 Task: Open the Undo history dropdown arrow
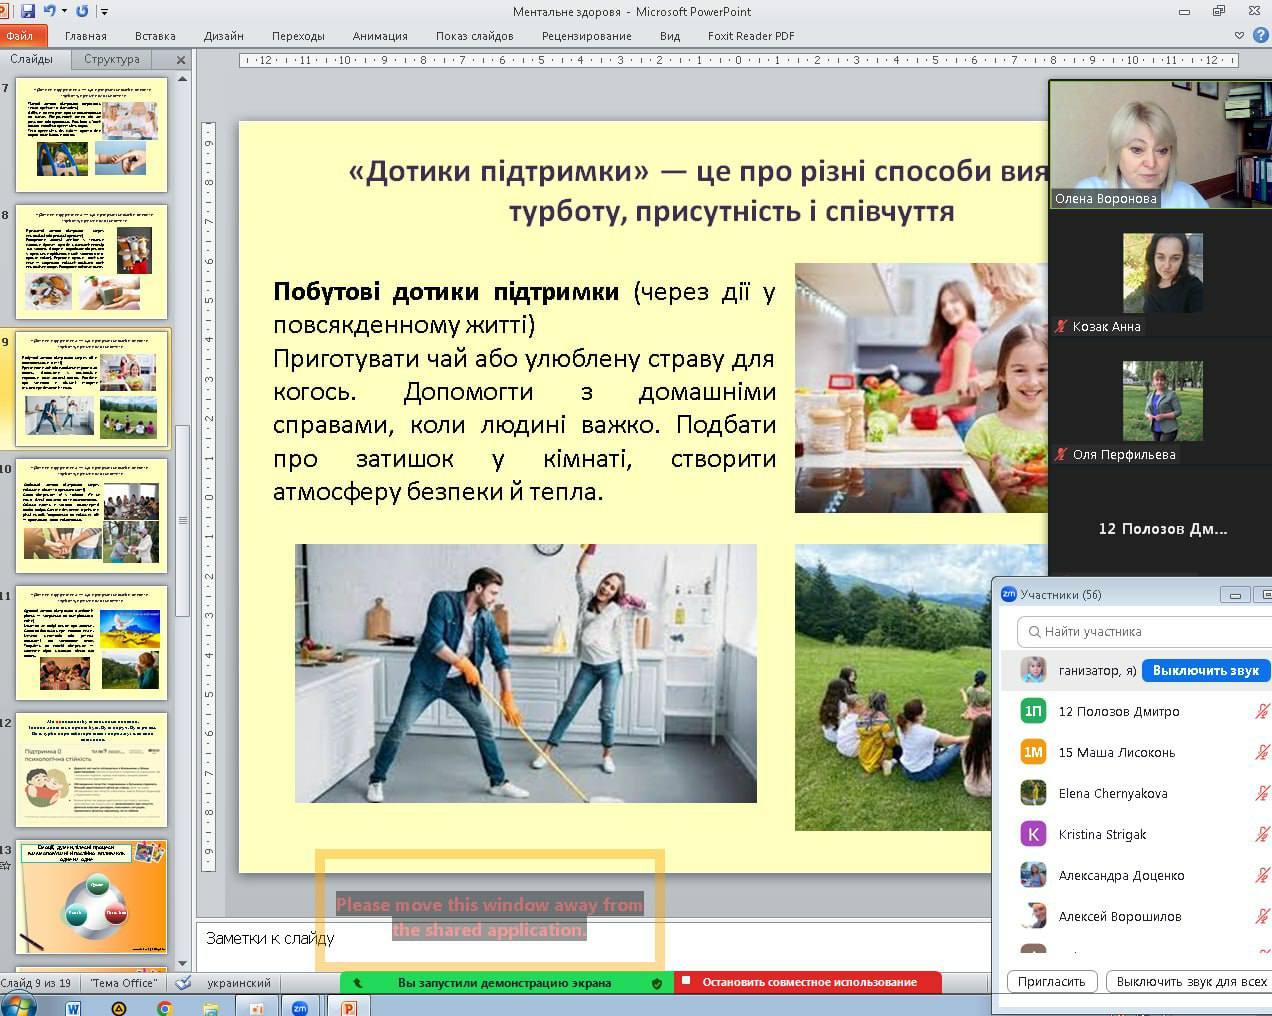pos(64,11)
